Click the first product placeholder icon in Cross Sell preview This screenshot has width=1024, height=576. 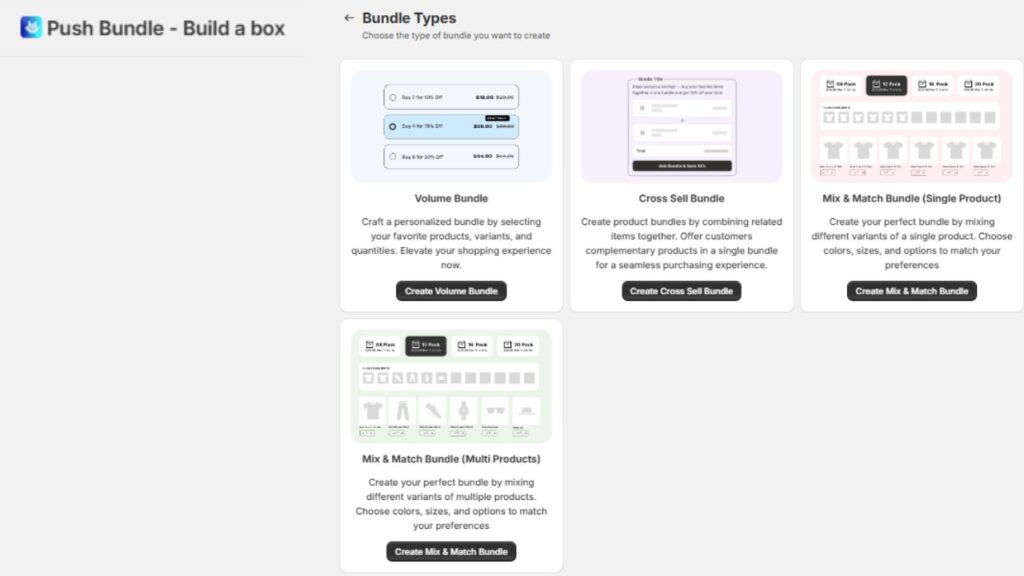642,107
